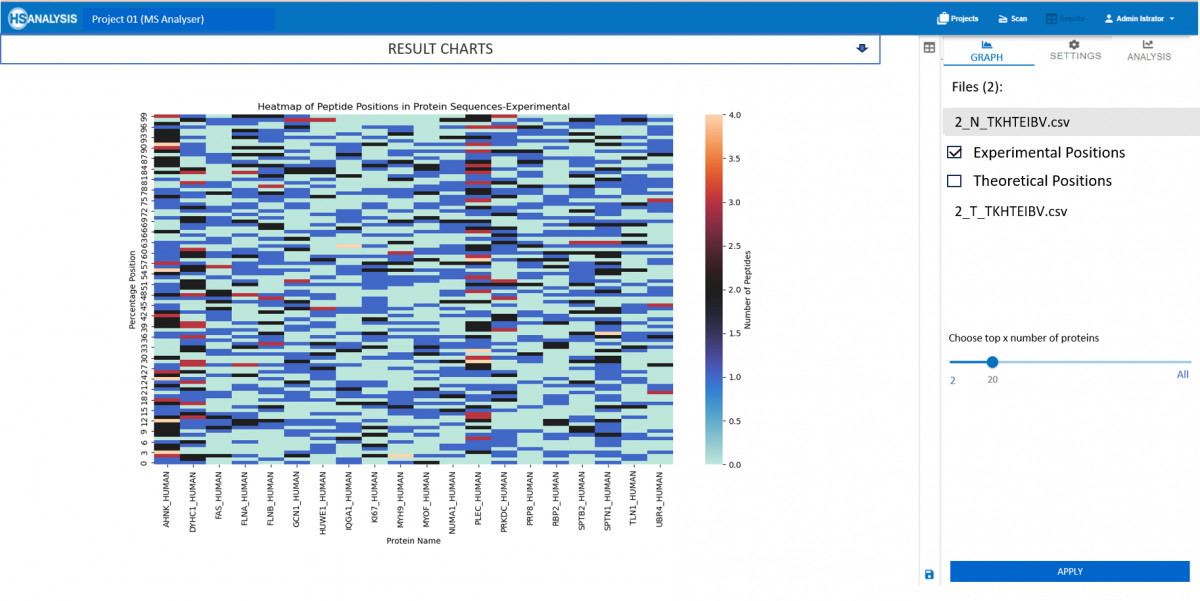Download the result chart via arrow icon
The image size is (1200, 601).
[x=862, y=48]
